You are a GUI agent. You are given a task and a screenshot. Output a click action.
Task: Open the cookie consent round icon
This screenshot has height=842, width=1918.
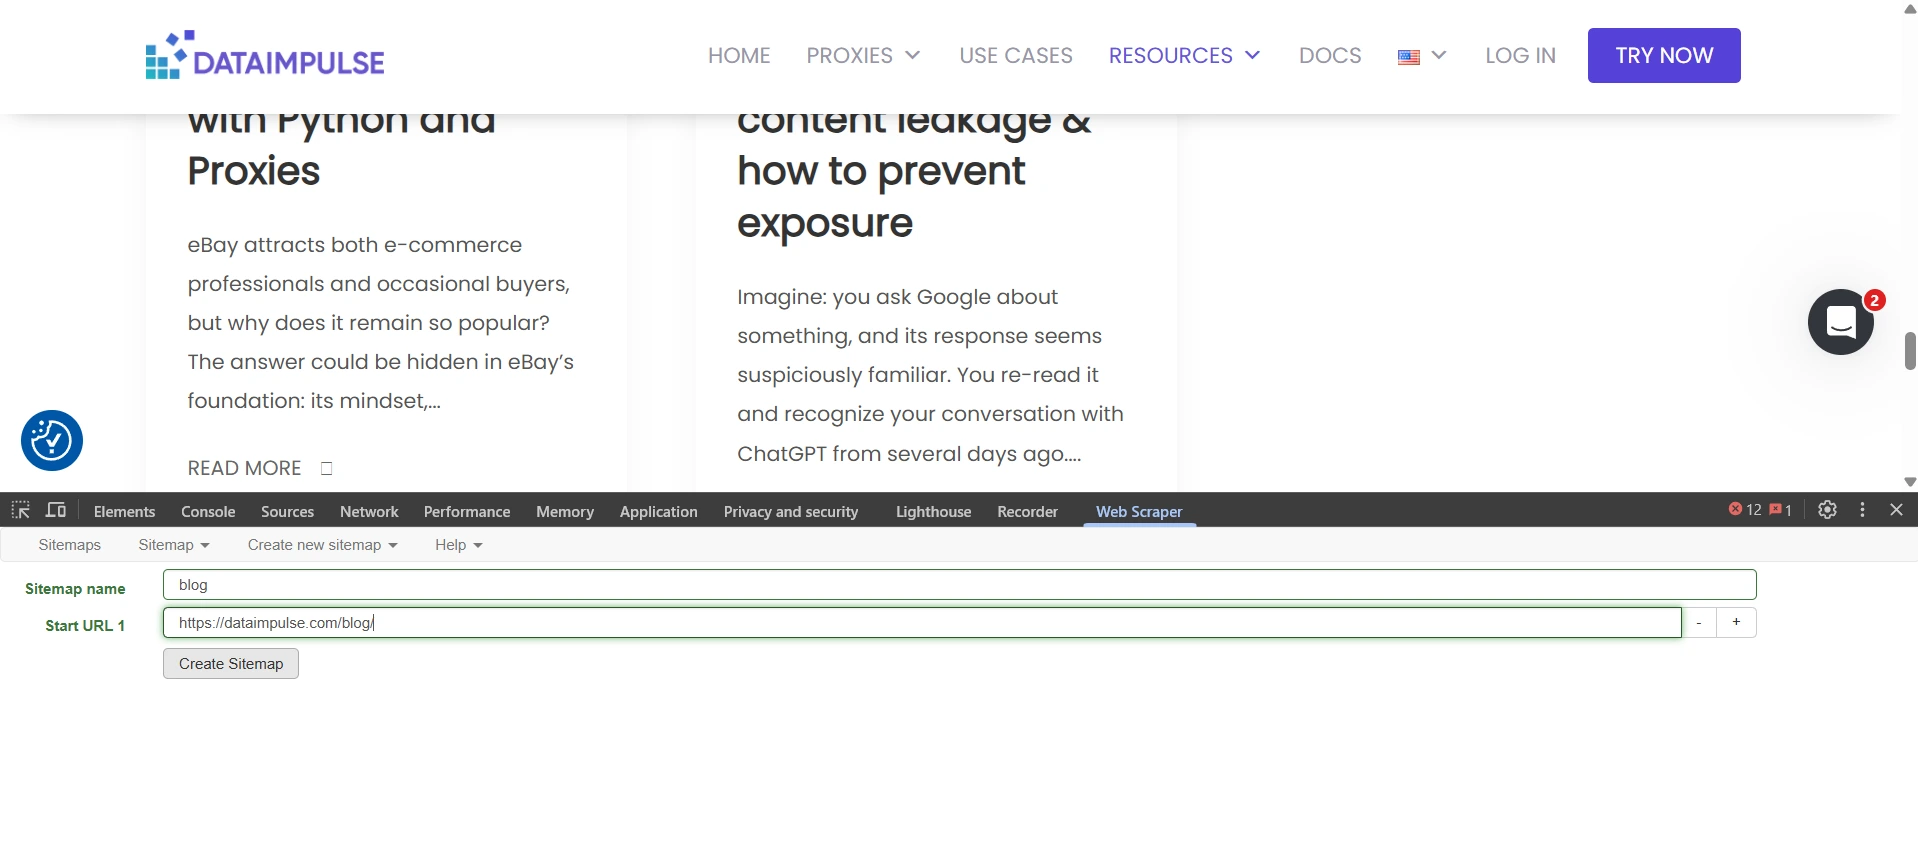(52, 440)
